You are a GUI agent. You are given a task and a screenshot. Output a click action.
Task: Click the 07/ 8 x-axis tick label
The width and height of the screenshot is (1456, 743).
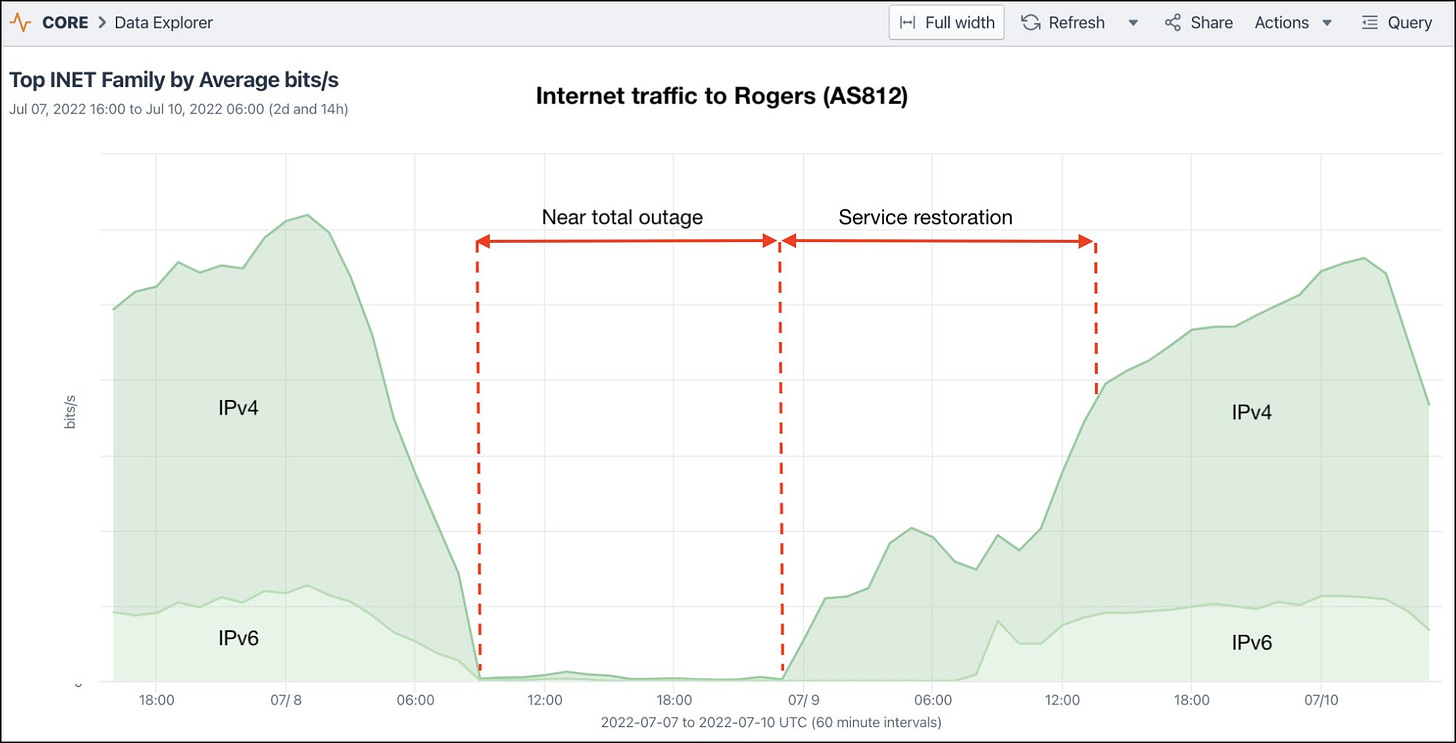(286, 700)
